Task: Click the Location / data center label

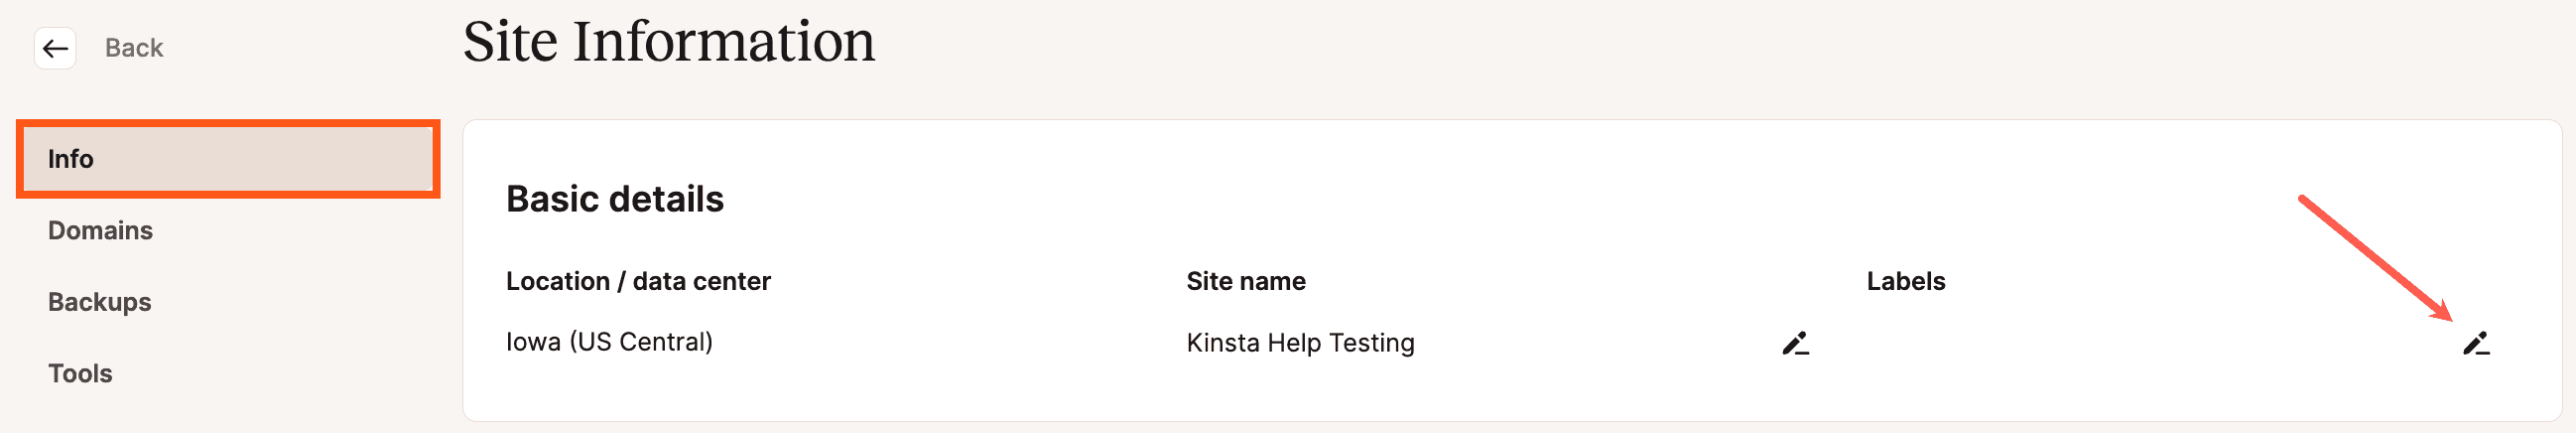Action: click(x=638, y=281)
